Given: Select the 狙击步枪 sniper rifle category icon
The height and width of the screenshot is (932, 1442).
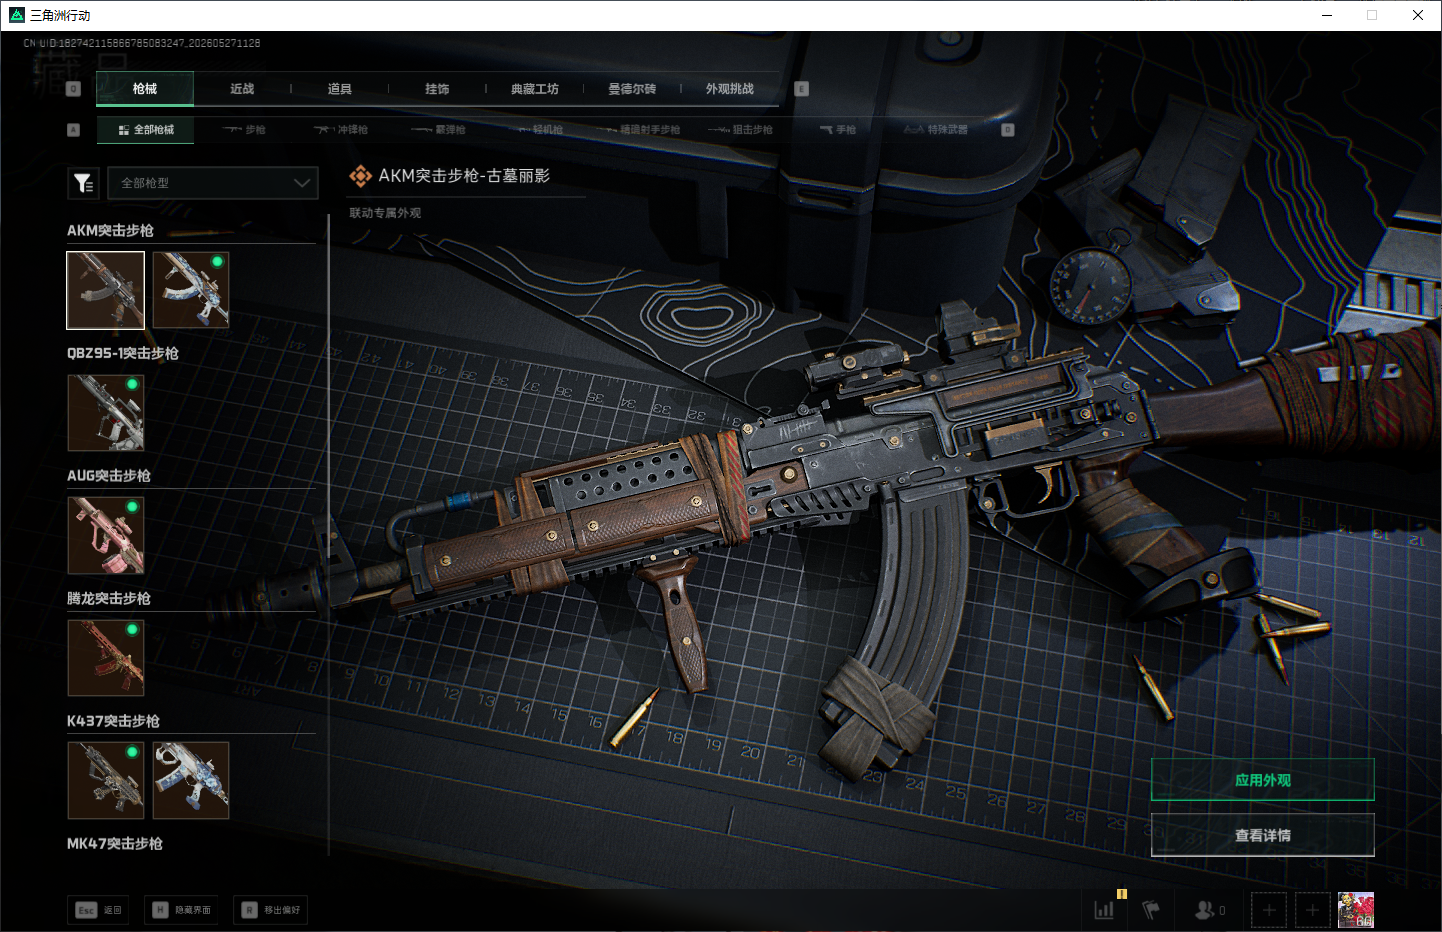Looking at the screenshot, I should tap(740, 130).
